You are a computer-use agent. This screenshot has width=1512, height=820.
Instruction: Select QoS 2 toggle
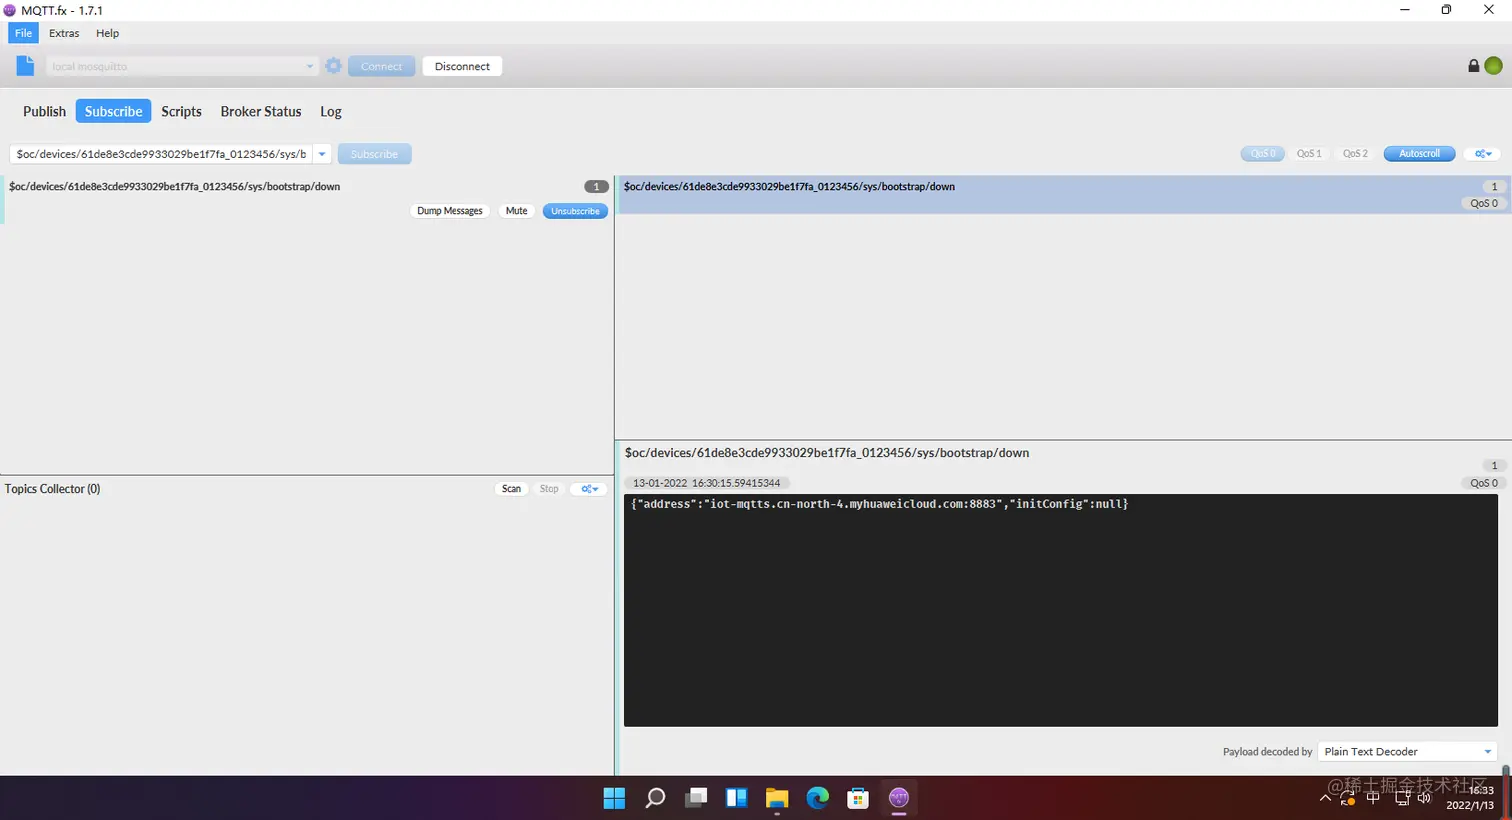[1355, 154]
